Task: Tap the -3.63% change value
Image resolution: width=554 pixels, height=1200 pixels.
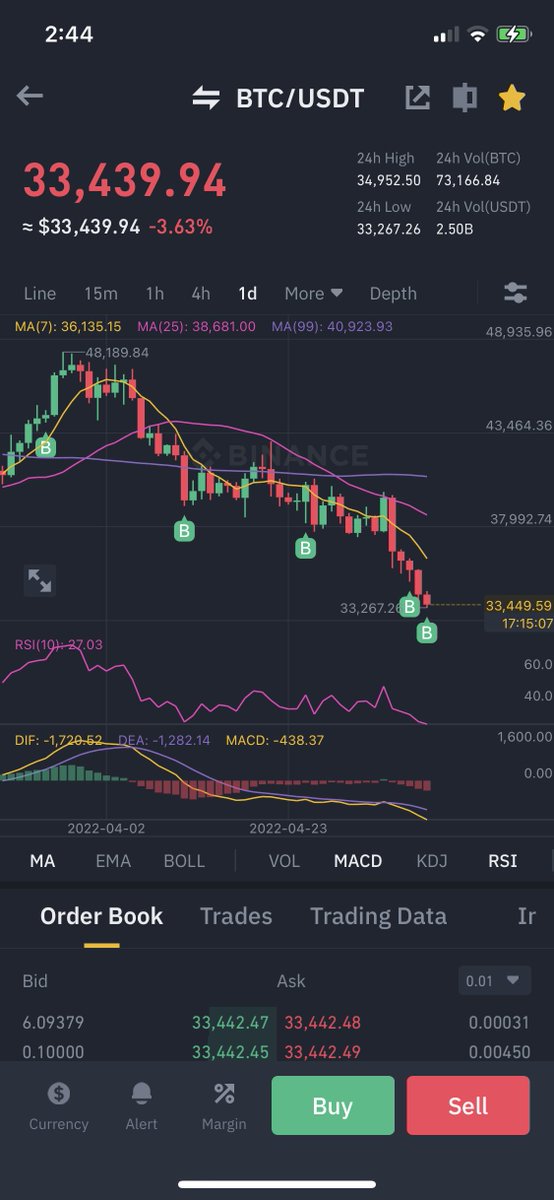Action: pos(181,227)
